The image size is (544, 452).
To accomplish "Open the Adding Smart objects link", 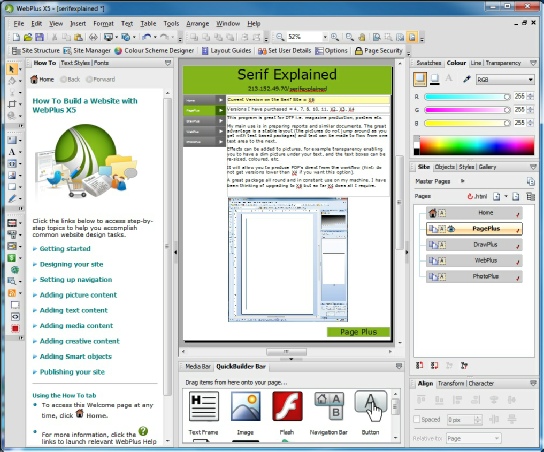I will [76, 357].
